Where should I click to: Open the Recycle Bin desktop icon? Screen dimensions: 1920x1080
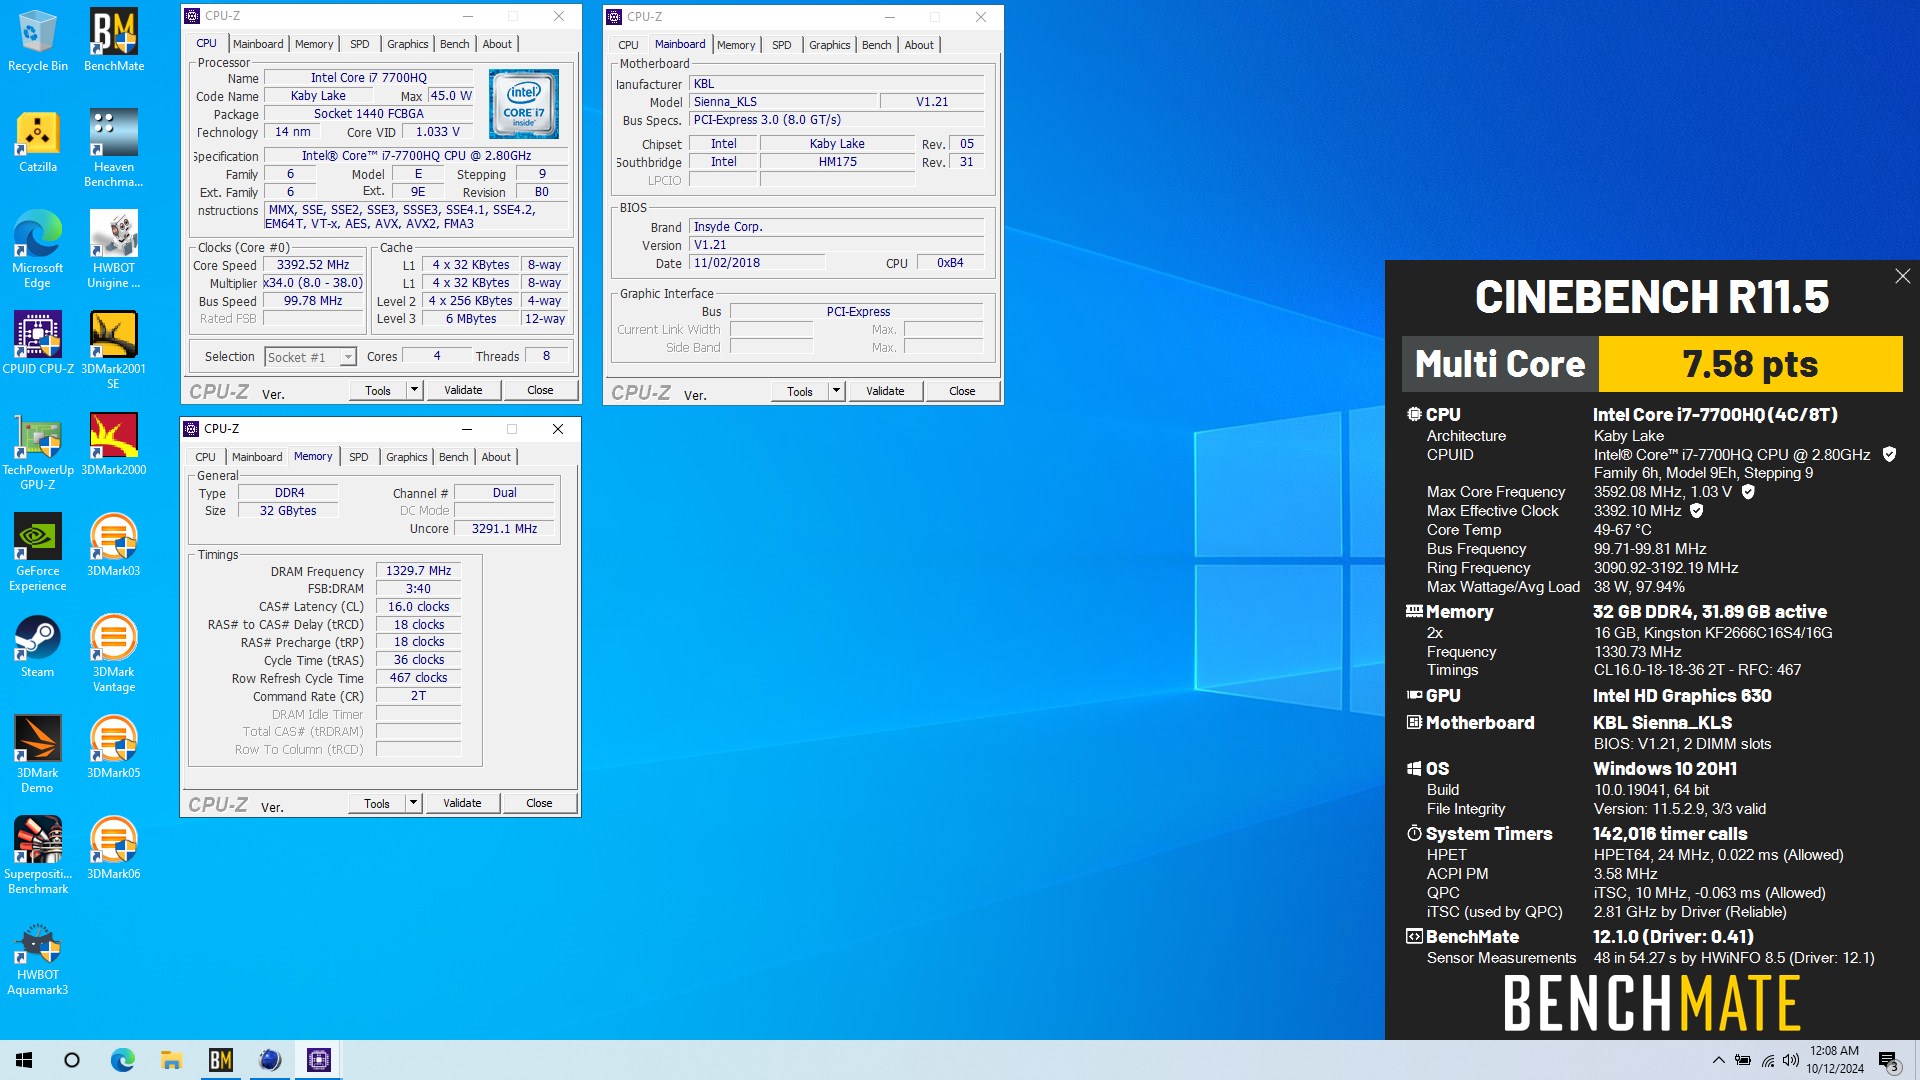click(38, 41)
